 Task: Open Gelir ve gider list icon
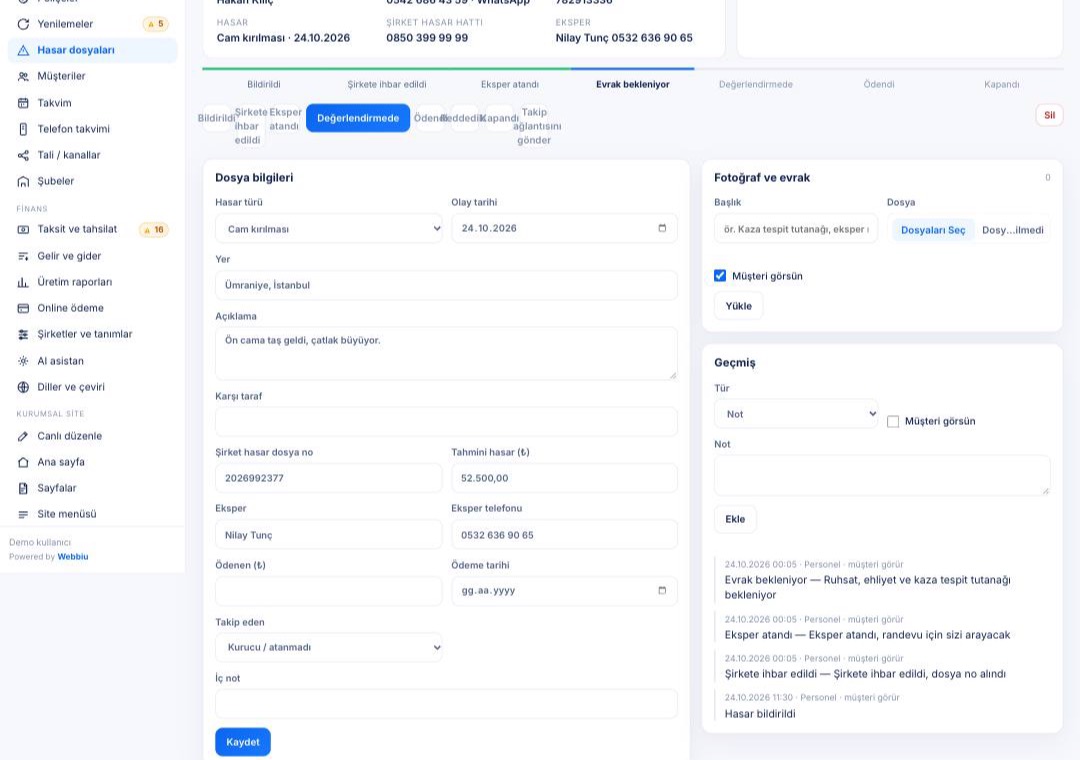click(x=23, y=256)
